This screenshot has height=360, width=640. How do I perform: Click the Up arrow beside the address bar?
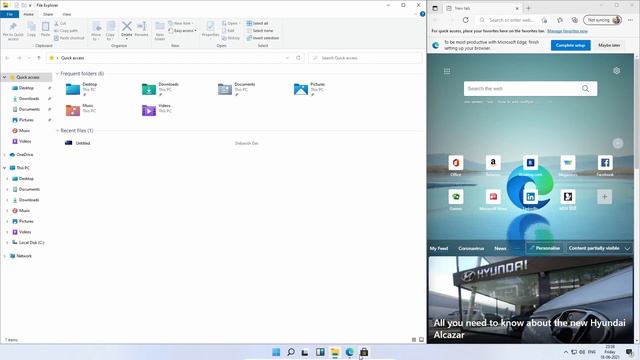[x=39, y=58]
